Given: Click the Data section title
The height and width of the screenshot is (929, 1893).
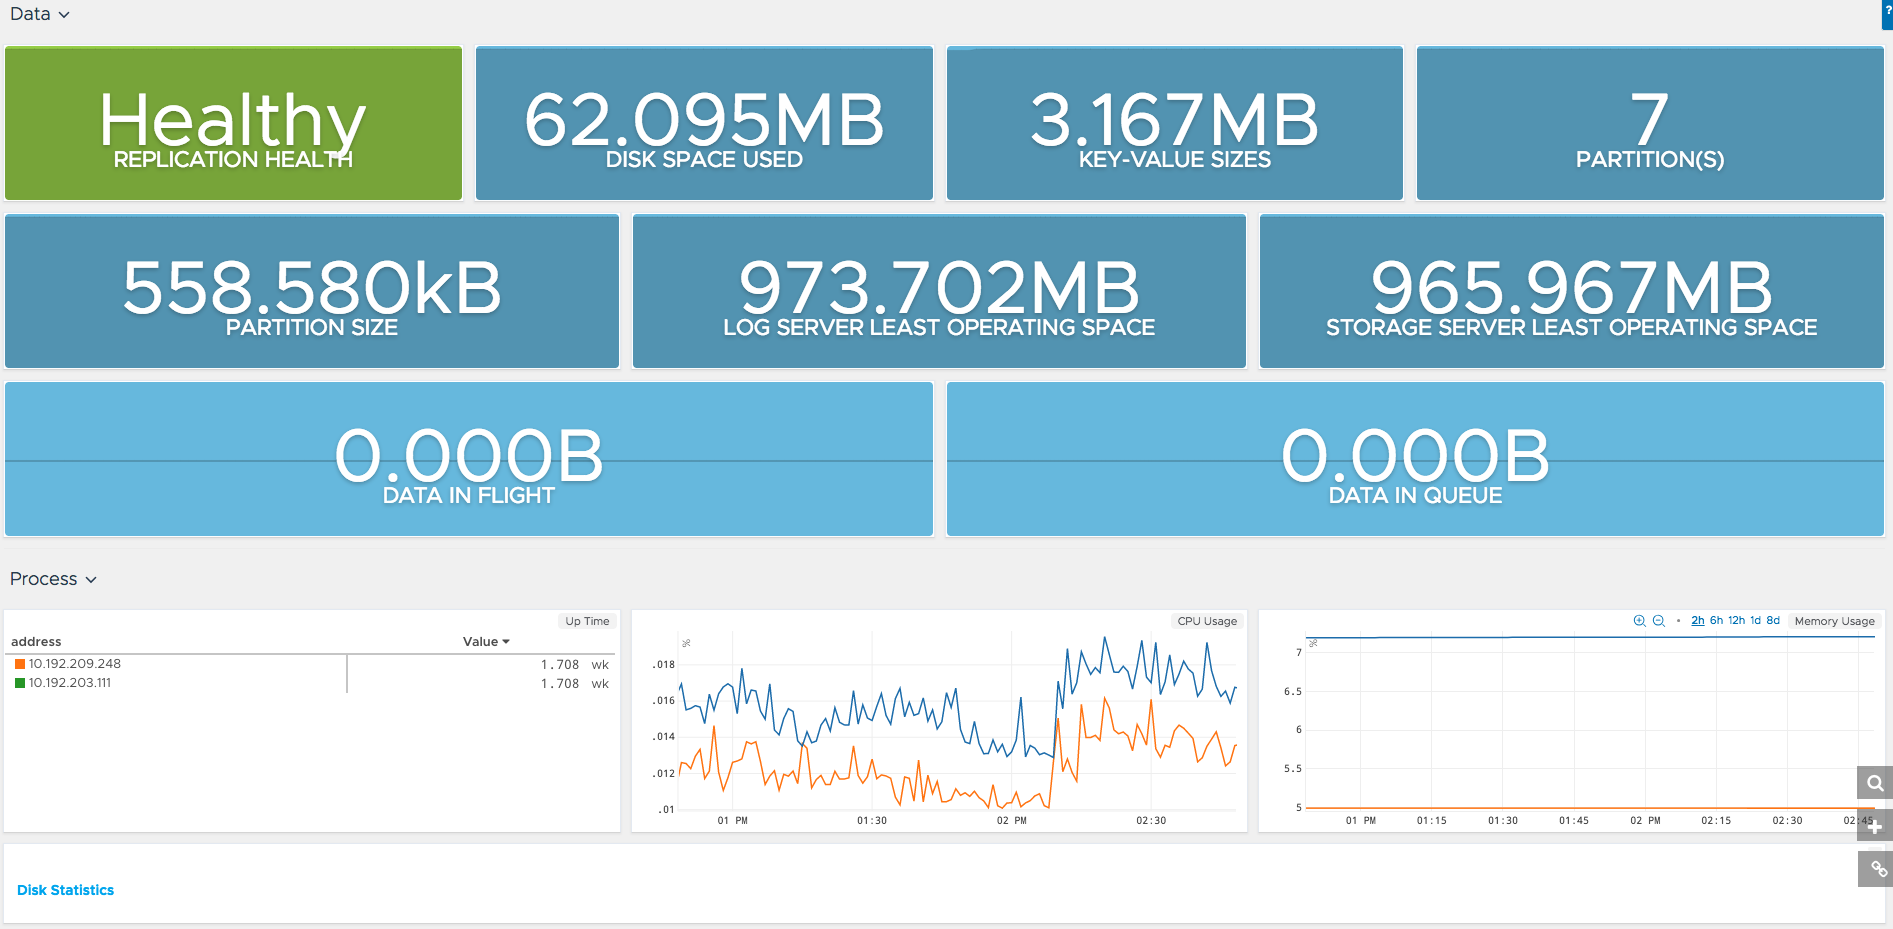Looking at the screenshot, I should coord(30,14).
